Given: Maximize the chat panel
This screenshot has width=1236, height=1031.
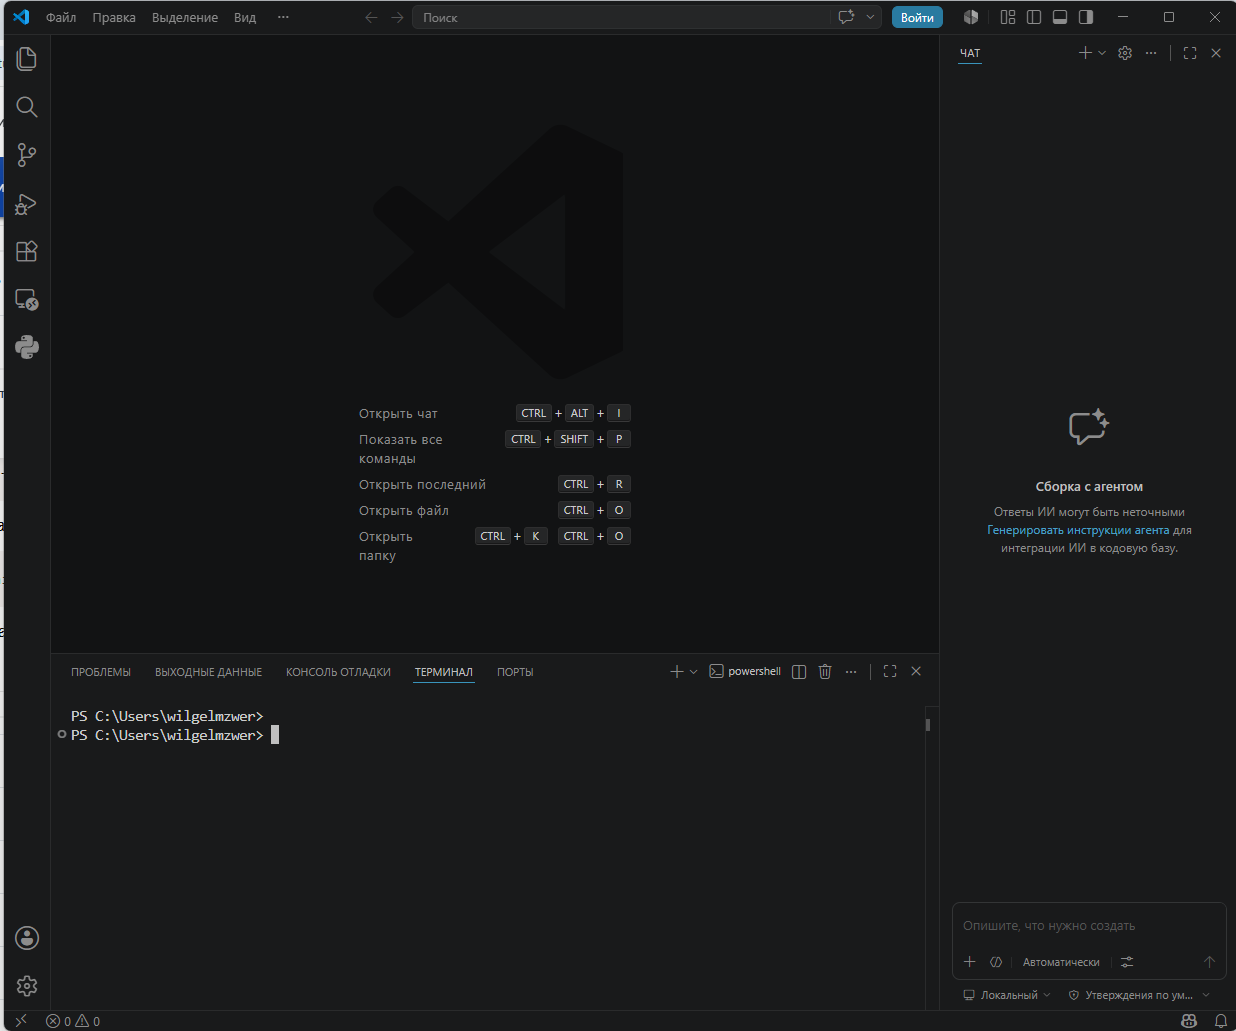Looking at the screenshot, I should click(1190, 53).
